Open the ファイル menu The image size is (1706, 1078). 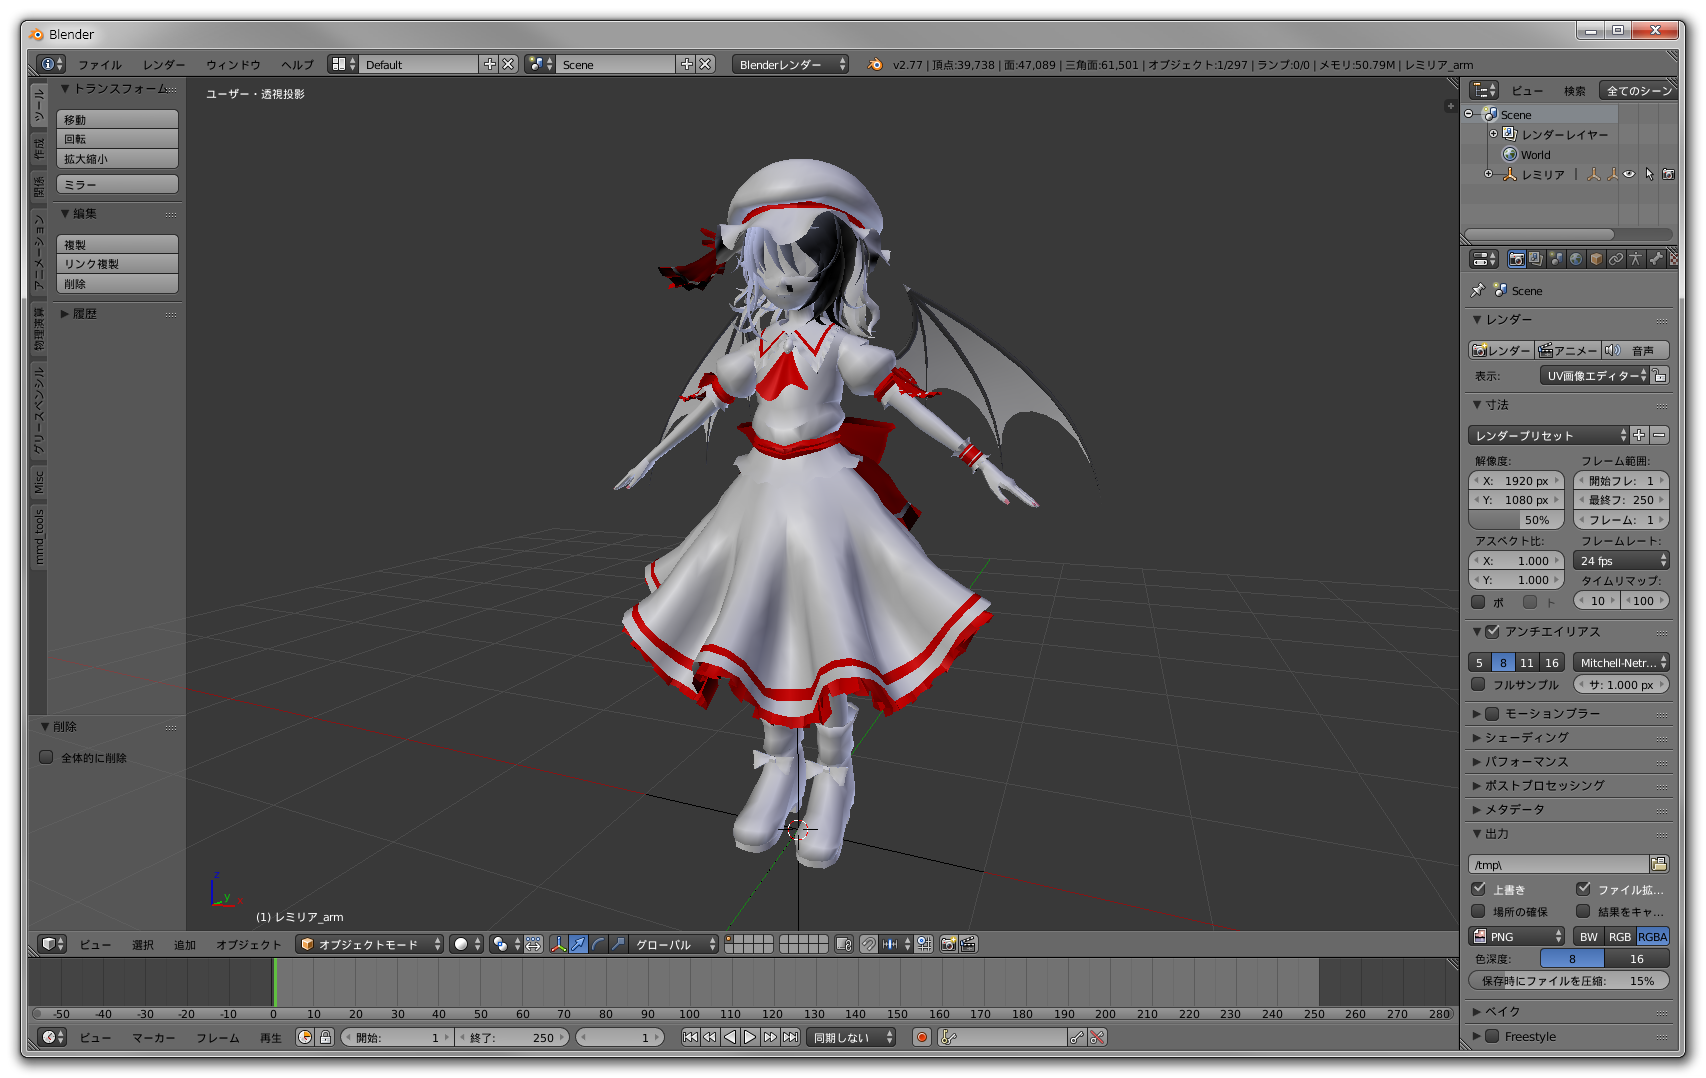(100, 64)
